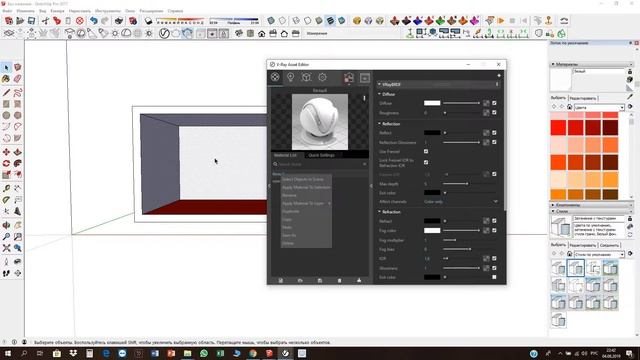Uncheck the Use Fresnel checkbox
The height and width of the screenshot is (360, 640).
point(426,151)
